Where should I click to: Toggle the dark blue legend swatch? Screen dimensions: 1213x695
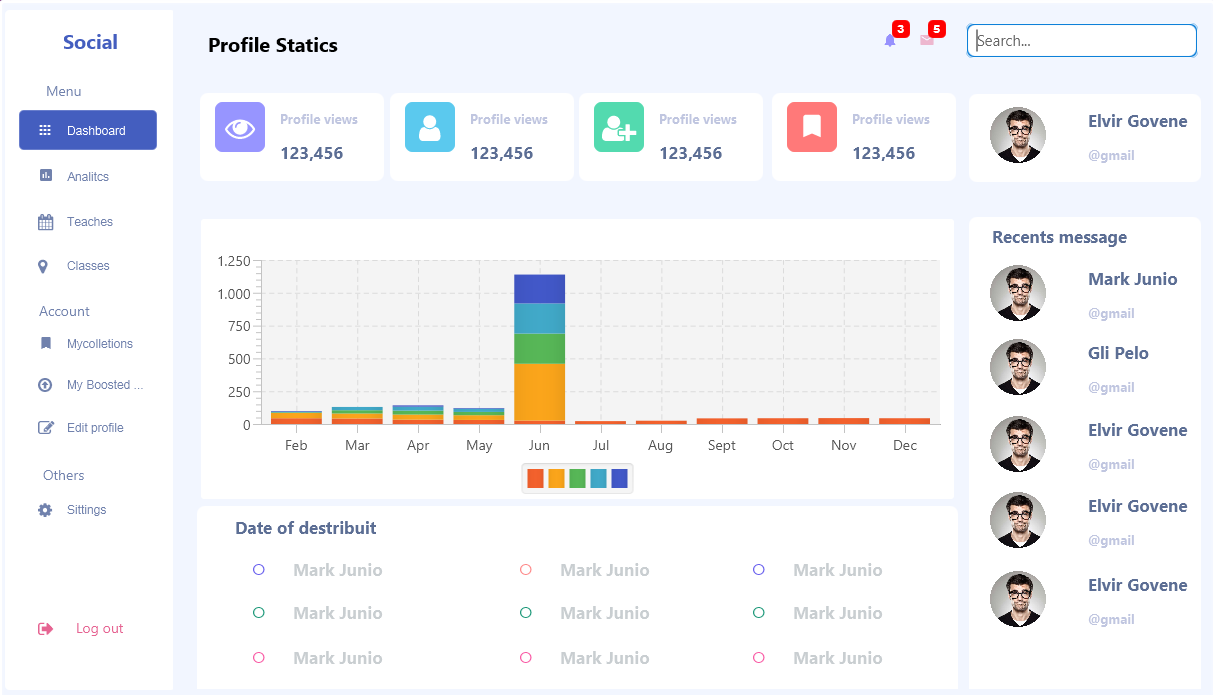coord(619,478)
